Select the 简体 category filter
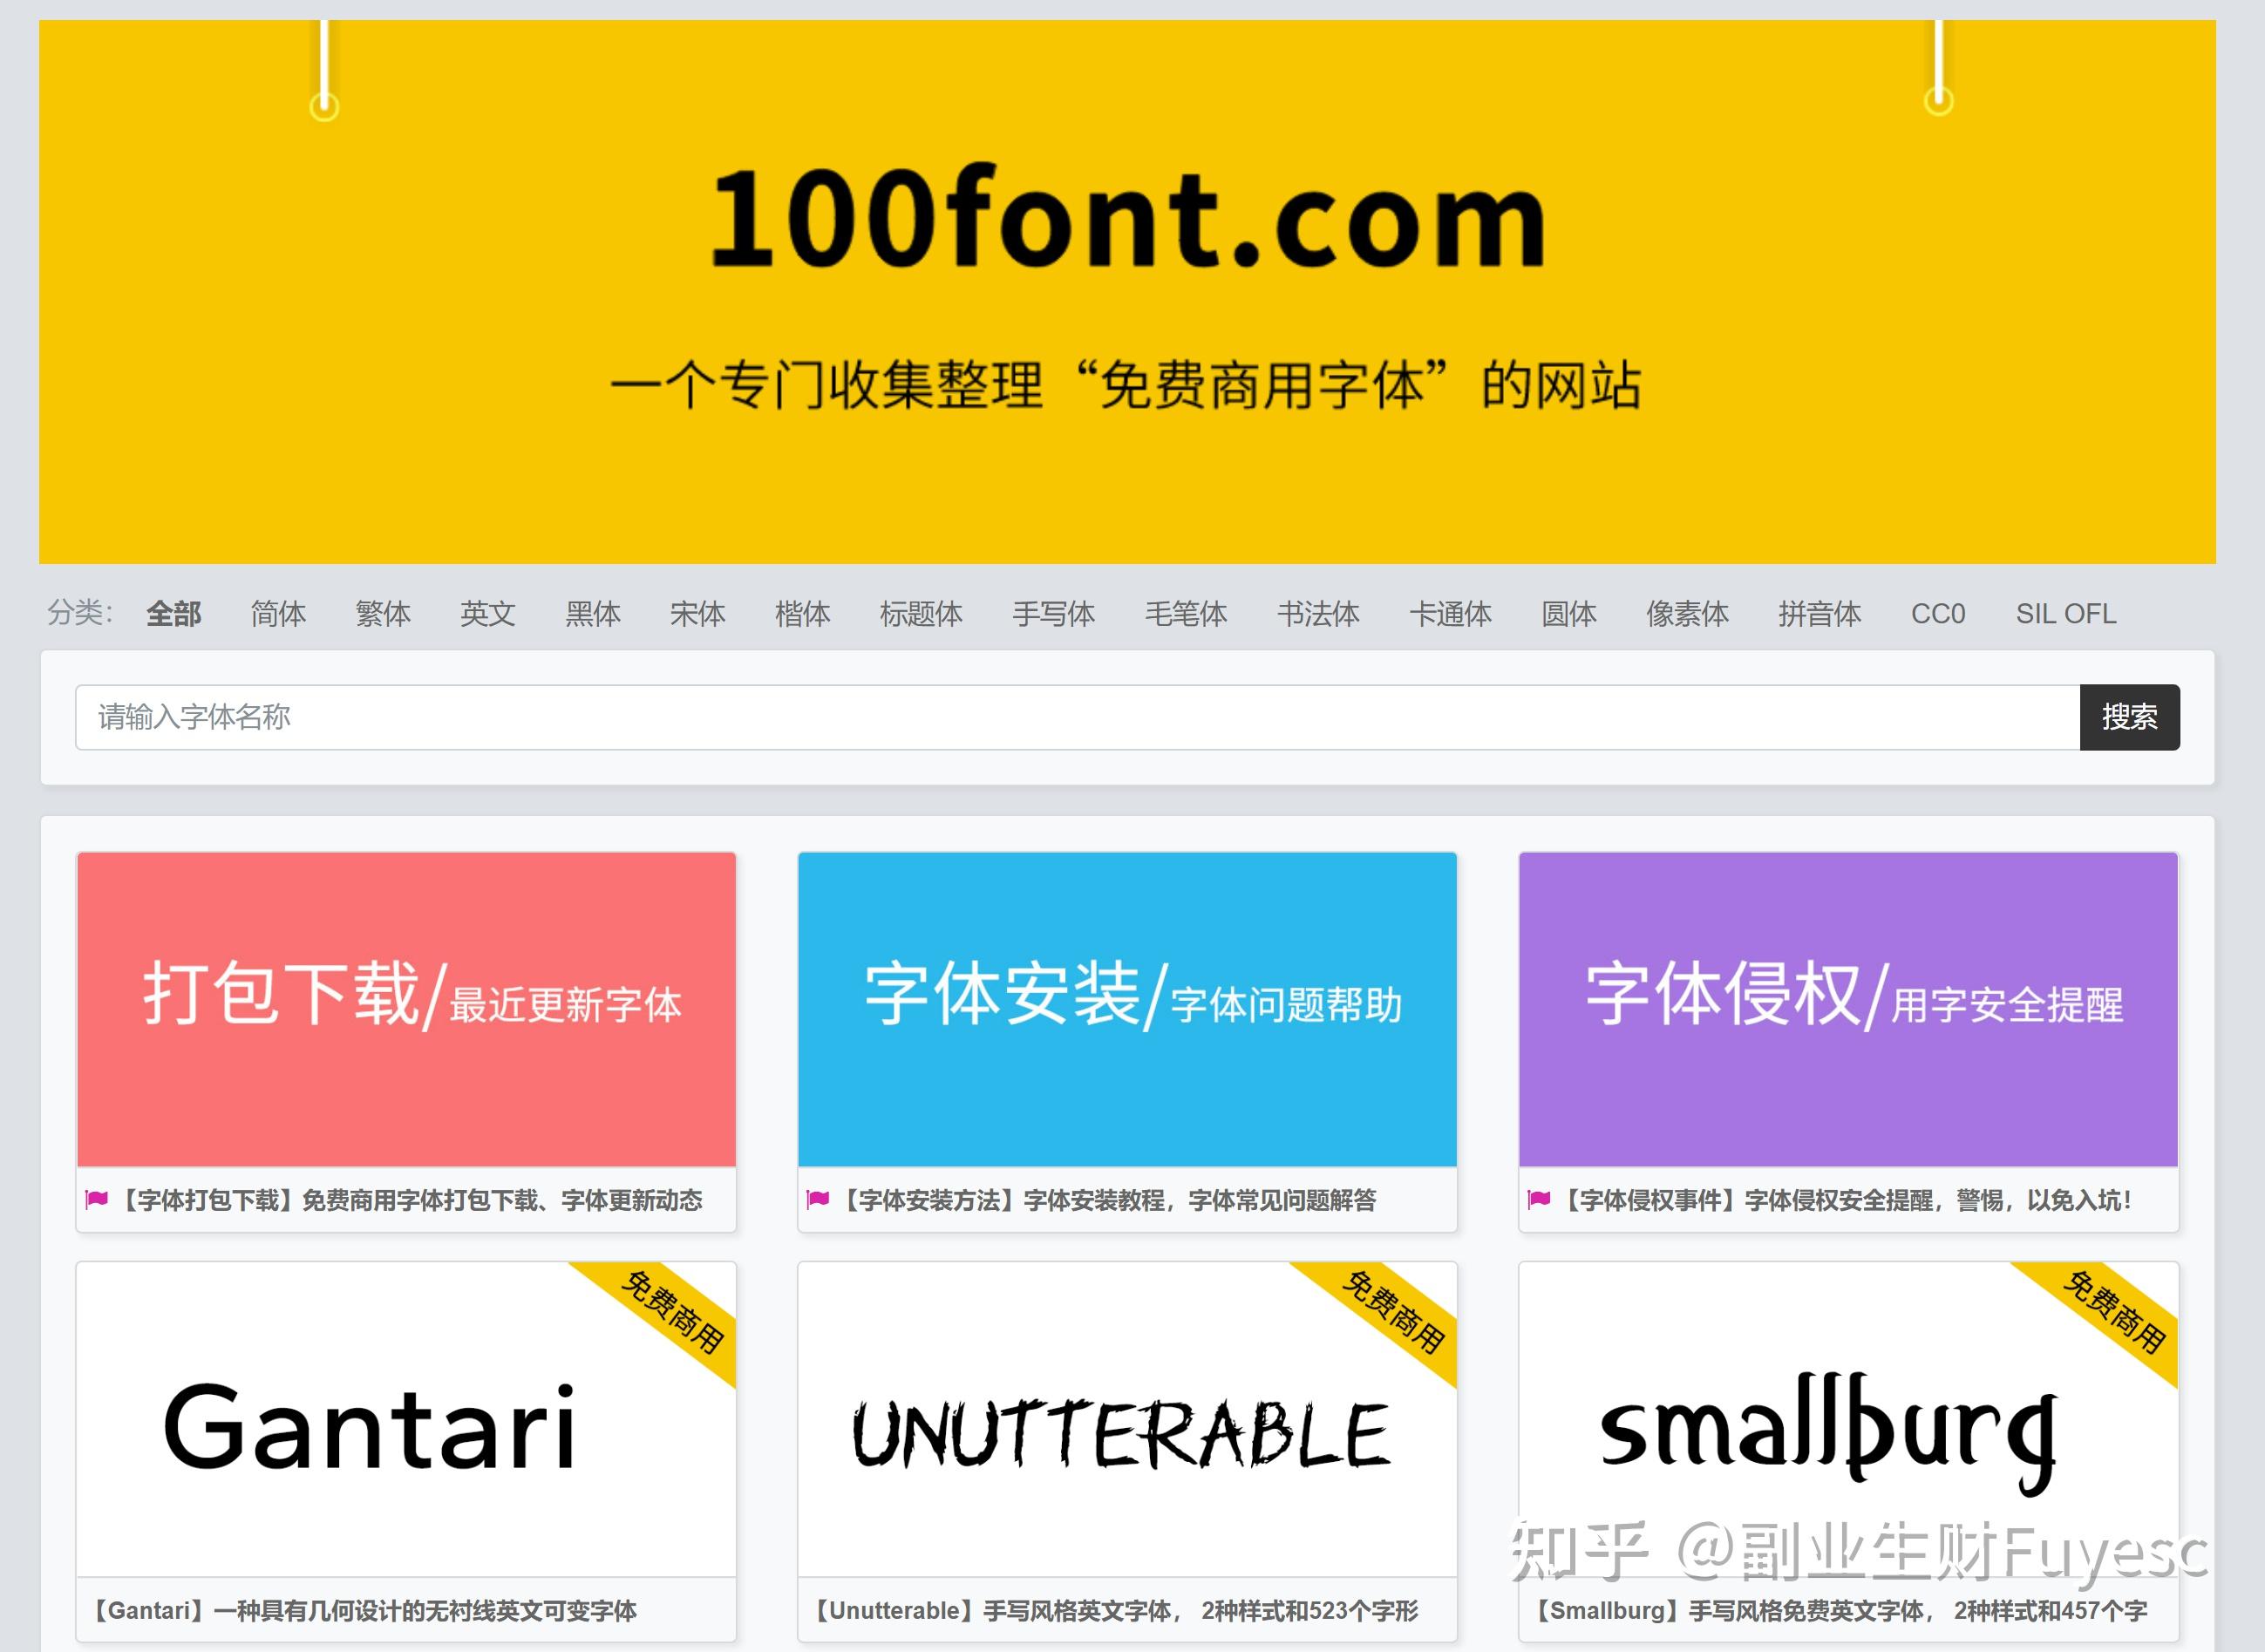The image size is (2265, 1652). [278, 613]
